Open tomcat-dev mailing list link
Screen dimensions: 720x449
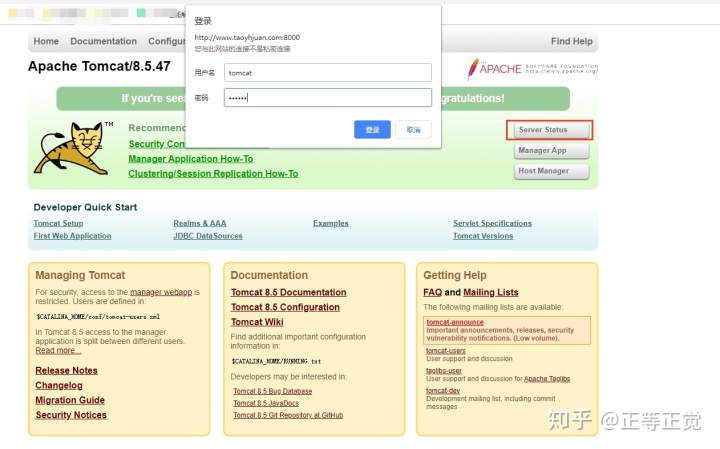pos(443,391)
